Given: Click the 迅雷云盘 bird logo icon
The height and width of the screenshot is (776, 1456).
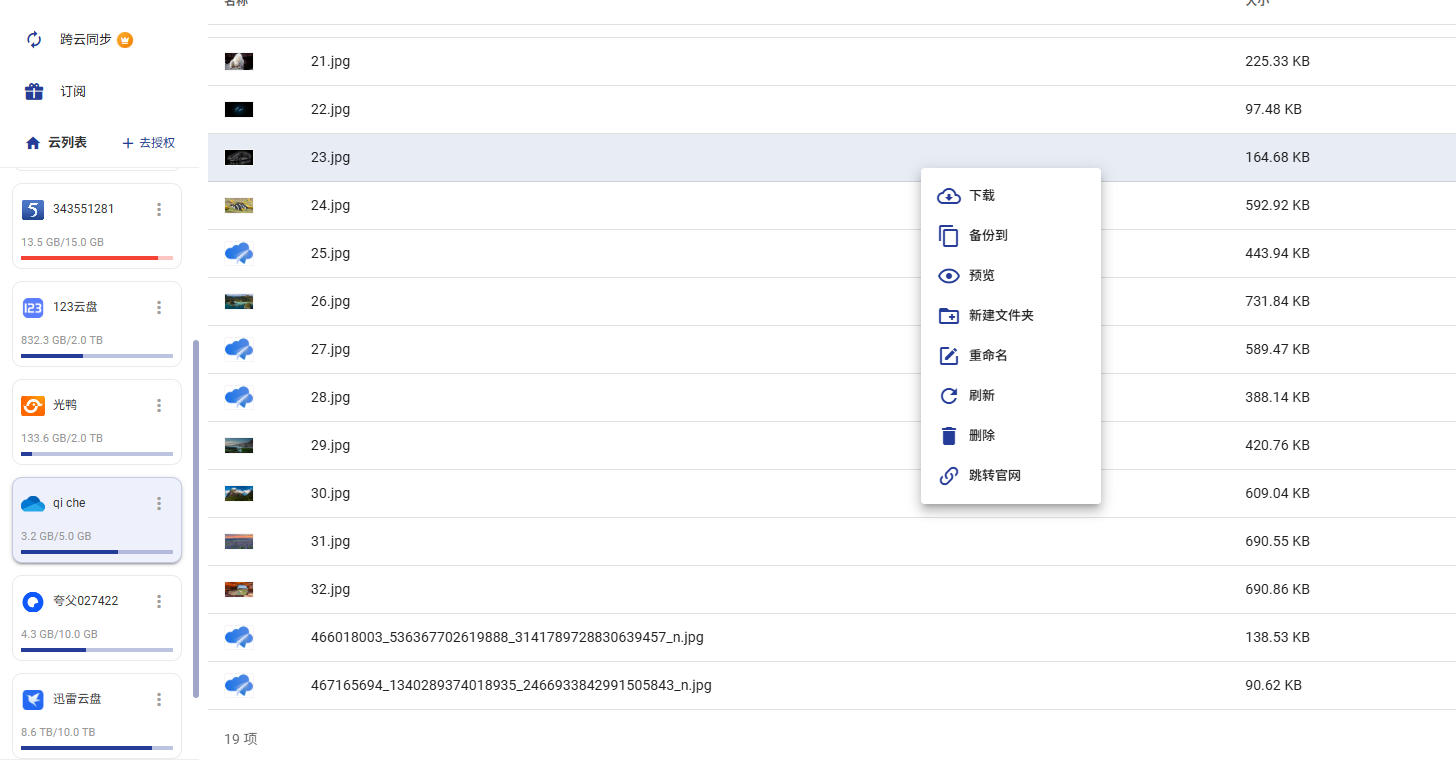Looking at the screenshot, I should click(x=33, y=699).
